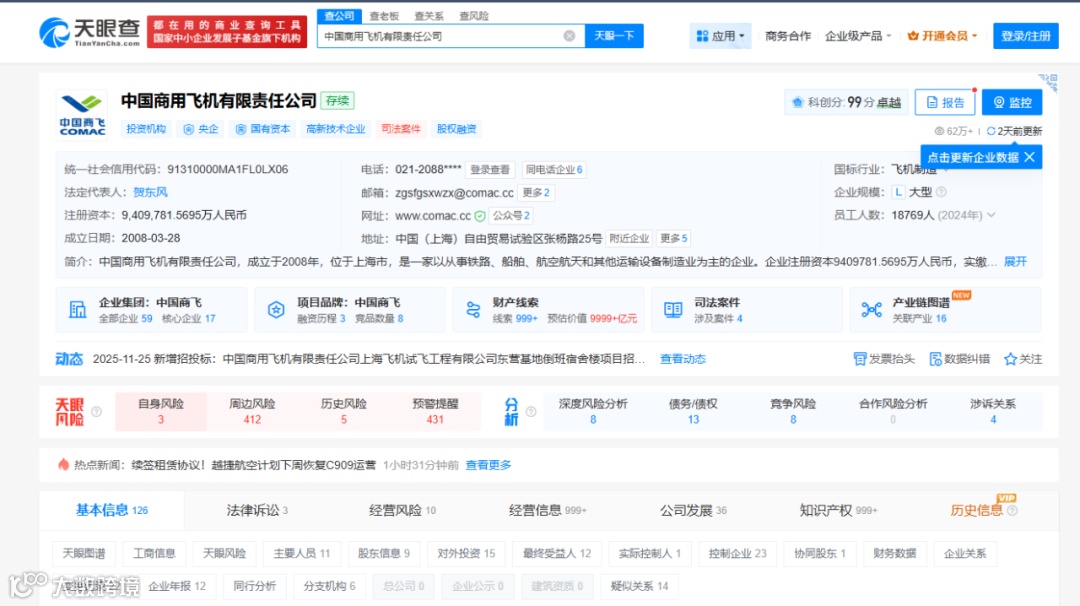Click the 天眼一下 search button

point(614,36)
